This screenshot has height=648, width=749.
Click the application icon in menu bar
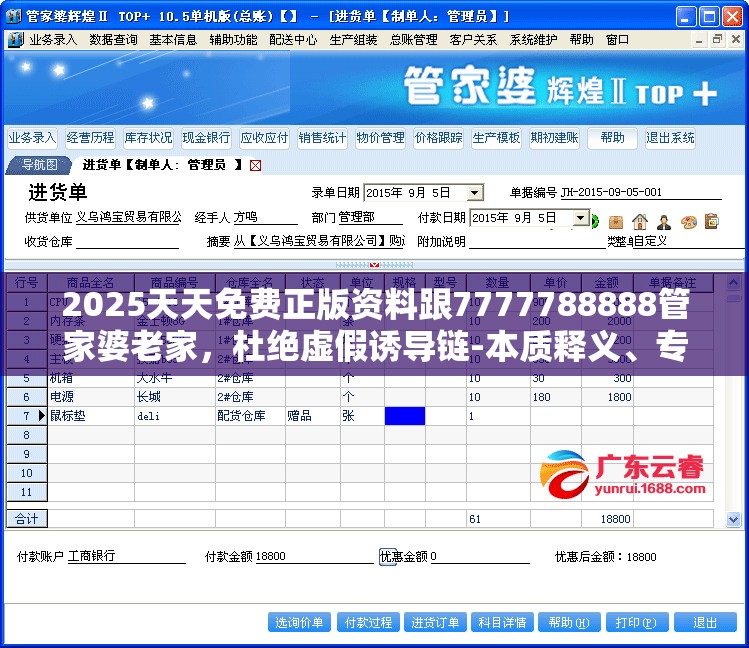click(x=15, y=40)
